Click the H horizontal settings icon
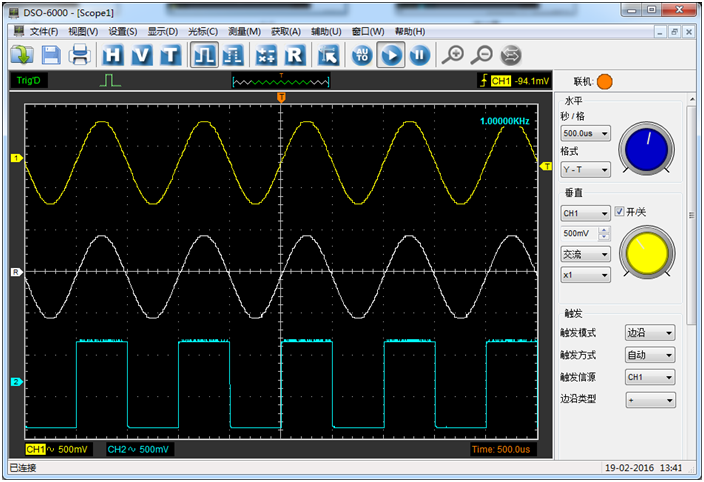704x482 pixels. [x=113, y=54]
